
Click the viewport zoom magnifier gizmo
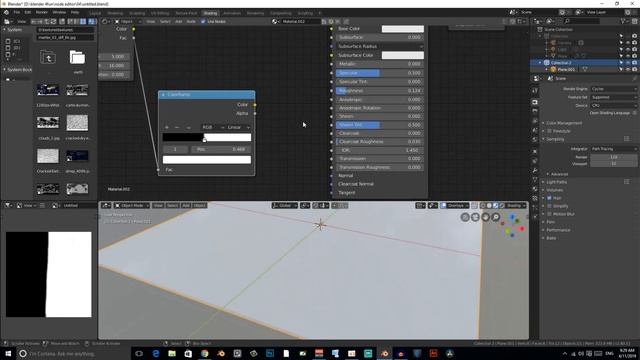tap(496, 217)
